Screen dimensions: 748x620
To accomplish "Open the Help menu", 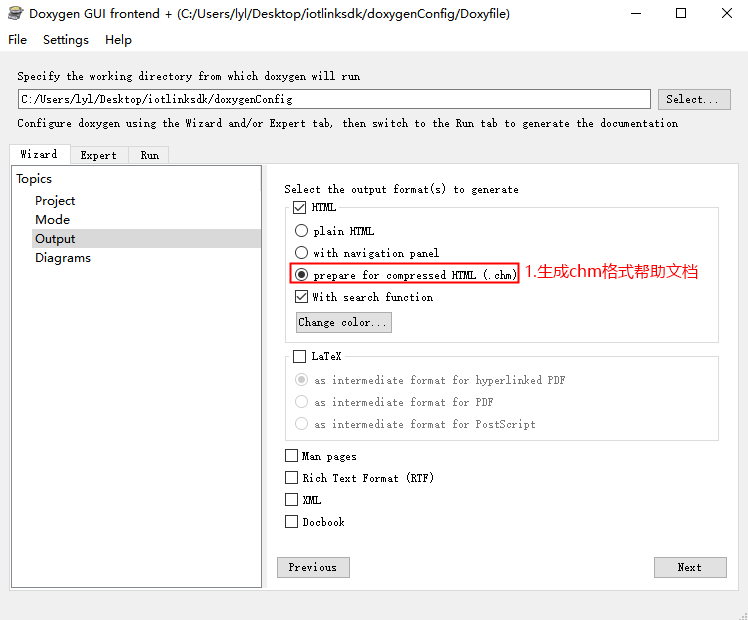I will (x=118, y=40).
